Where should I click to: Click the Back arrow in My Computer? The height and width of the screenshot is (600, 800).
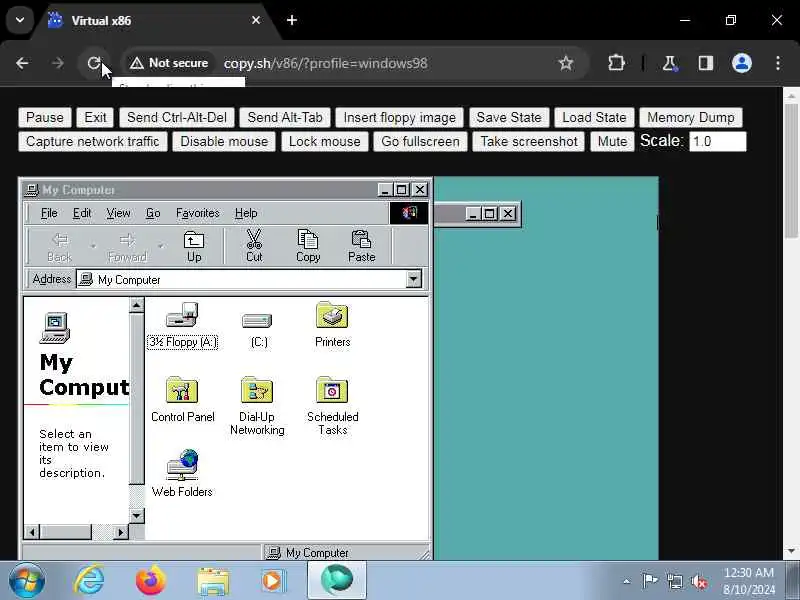point(60,240)
